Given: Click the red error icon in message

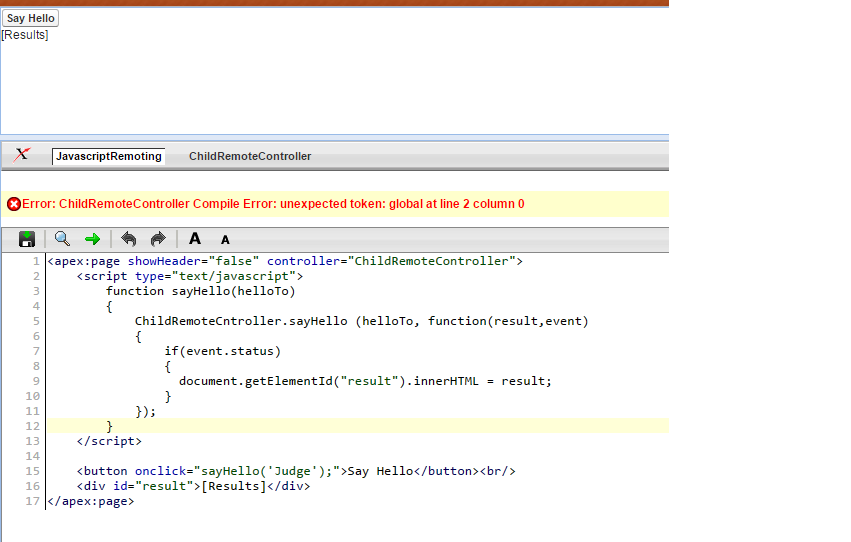Looking at the screenshot, I should (14, 204).
